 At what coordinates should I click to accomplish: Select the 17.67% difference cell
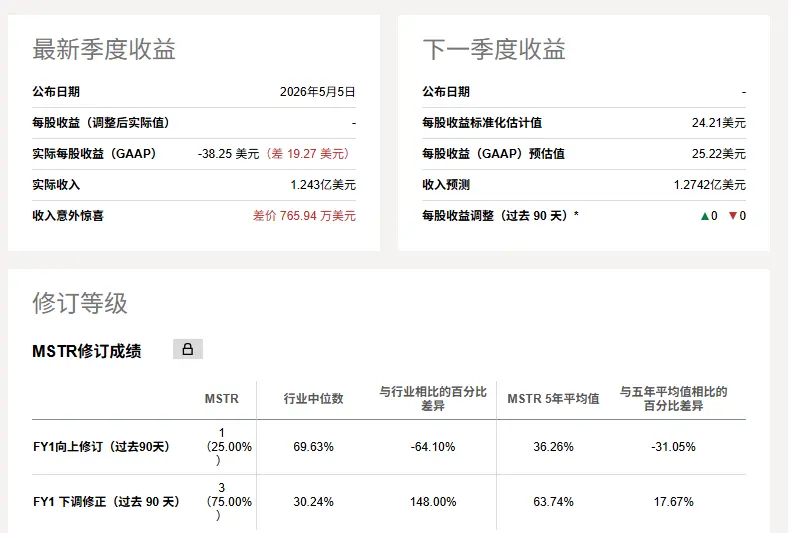point(673,502)
